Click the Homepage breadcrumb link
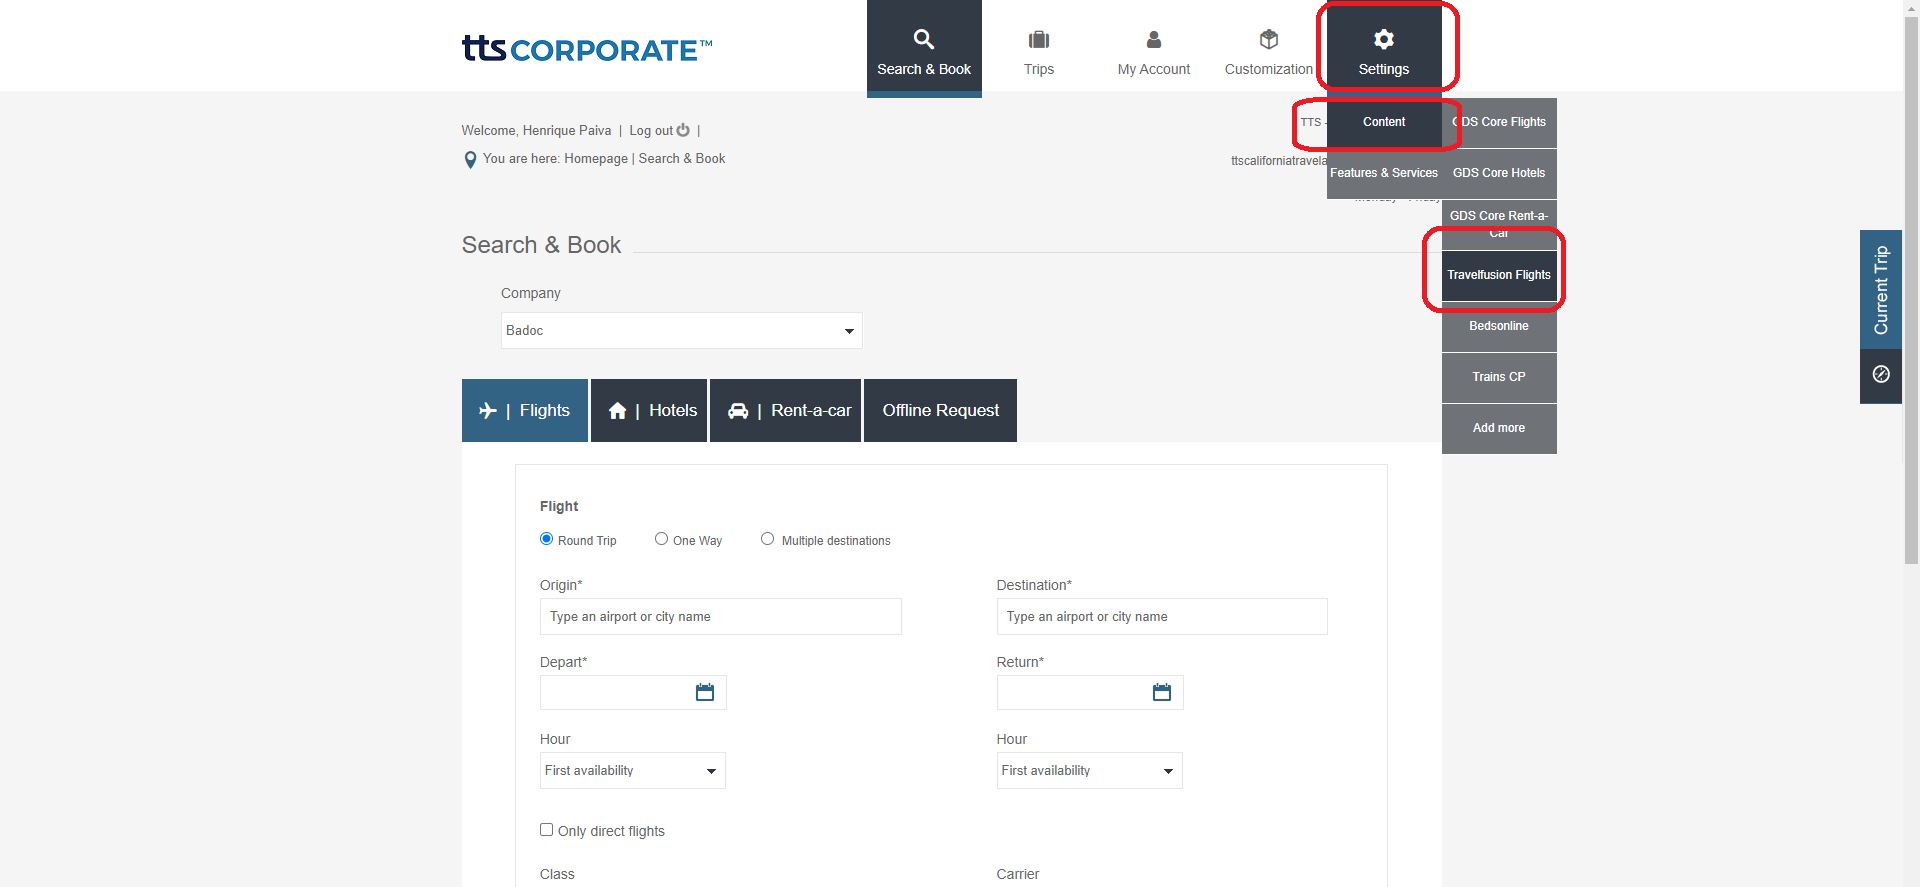The height and width of the screenshot is (887, 1920). [x=595, y=159]
